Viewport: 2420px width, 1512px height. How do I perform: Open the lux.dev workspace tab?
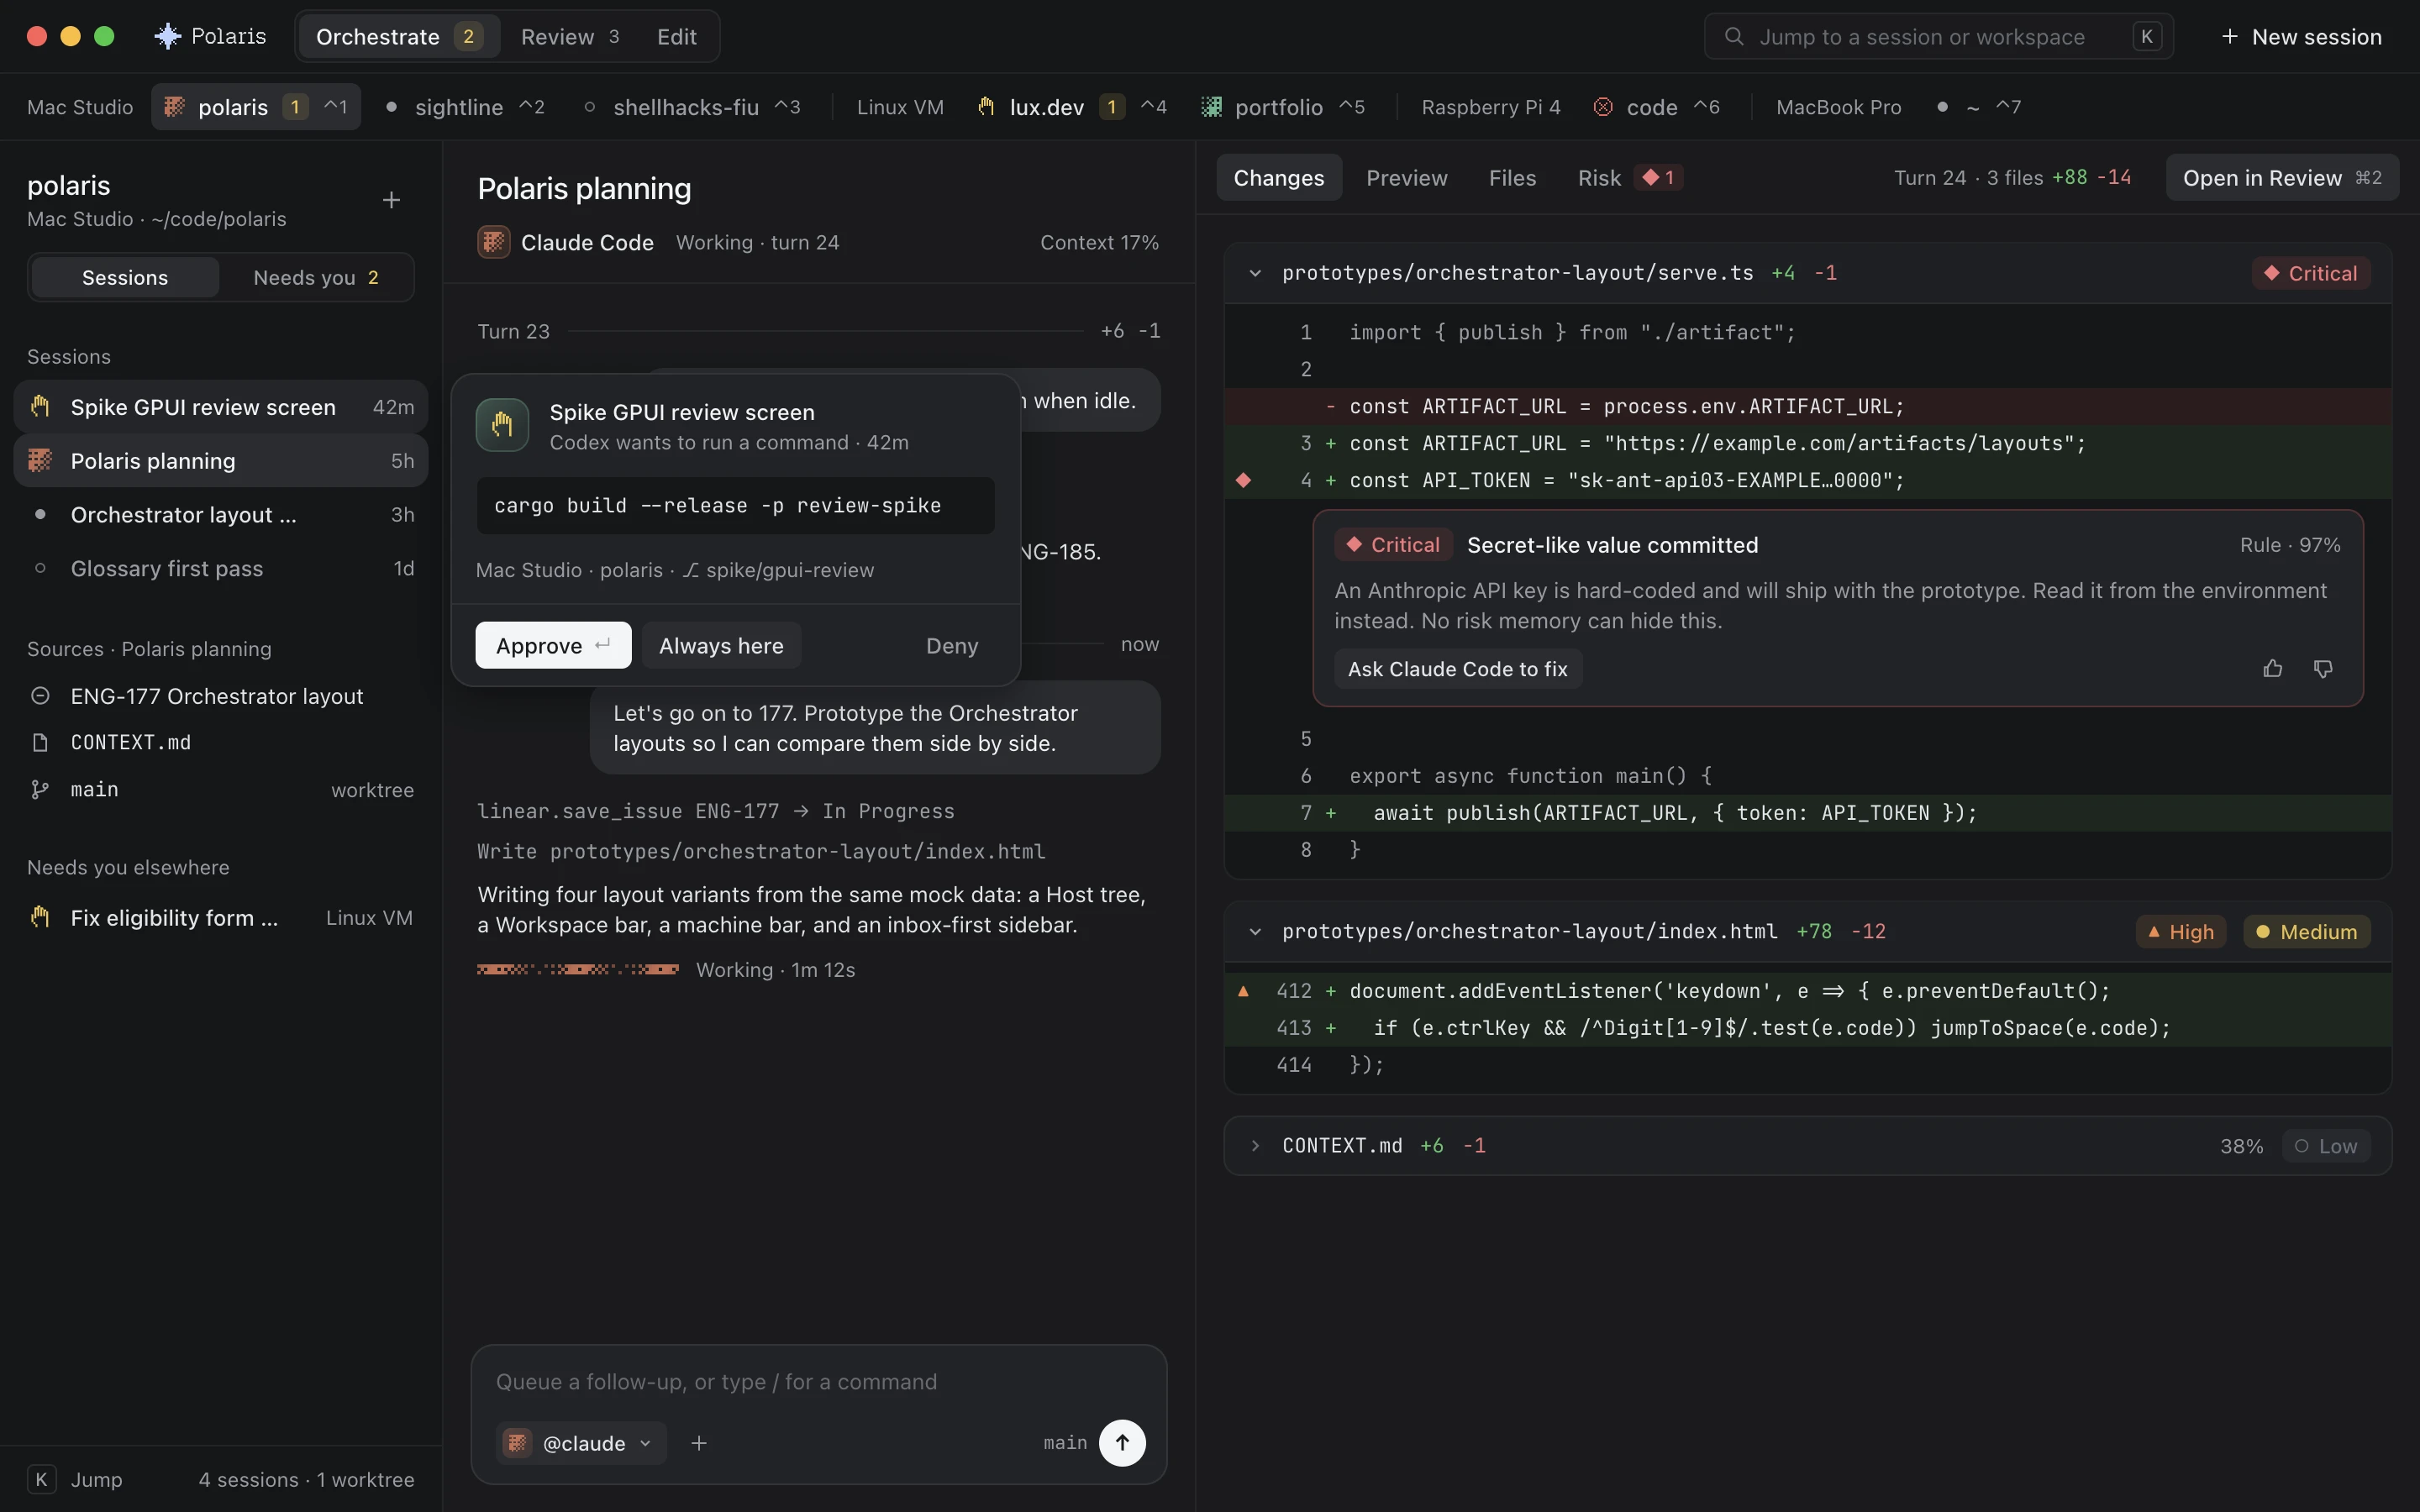click(1072, 107)
